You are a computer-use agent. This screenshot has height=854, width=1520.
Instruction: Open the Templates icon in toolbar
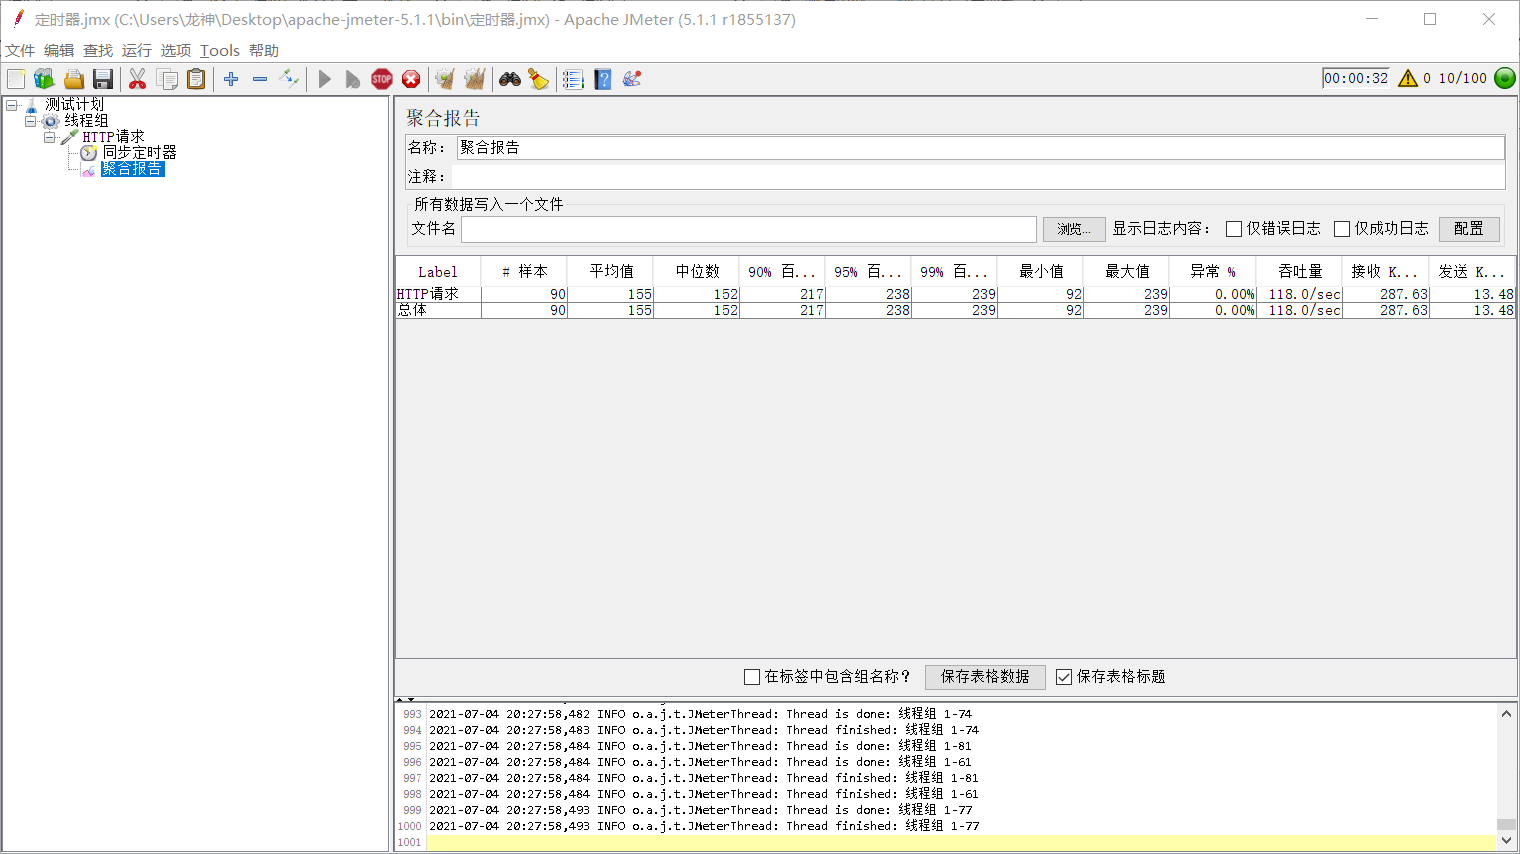click(x=44, y=79)
